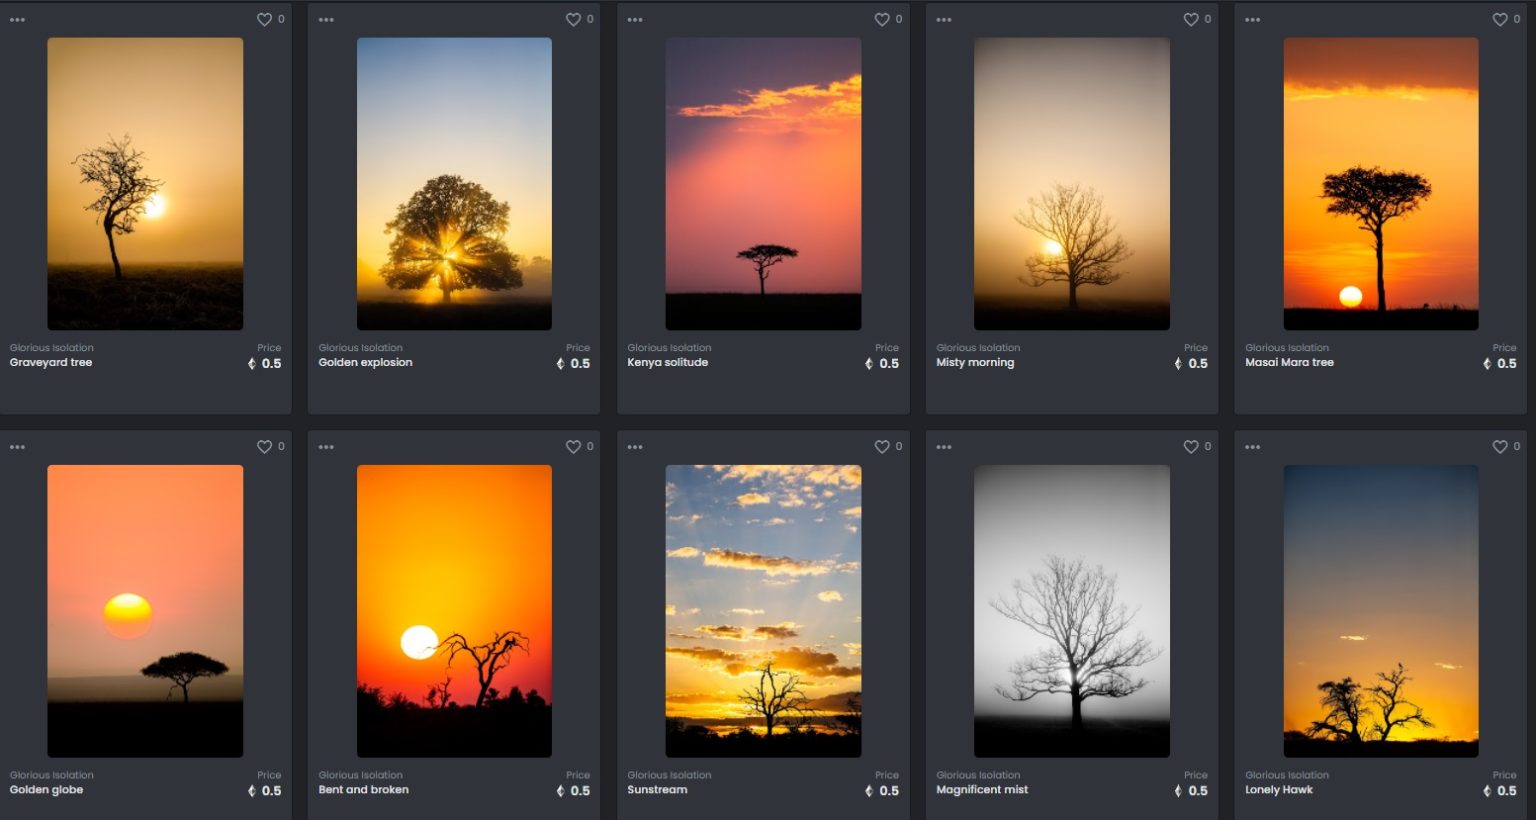Click the heart icon on Magnificent mist card
The height and width of the screenshot is (820, 1536).
(1192, 446)
